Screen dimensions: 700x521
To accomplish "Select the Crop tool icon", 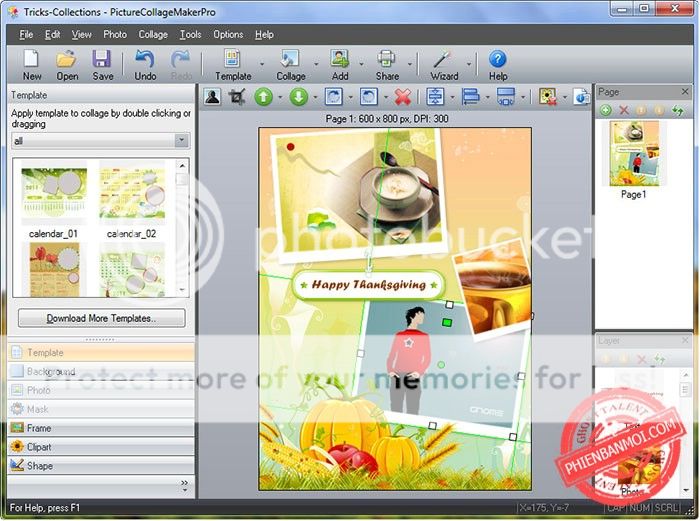I will pos(237,96).
